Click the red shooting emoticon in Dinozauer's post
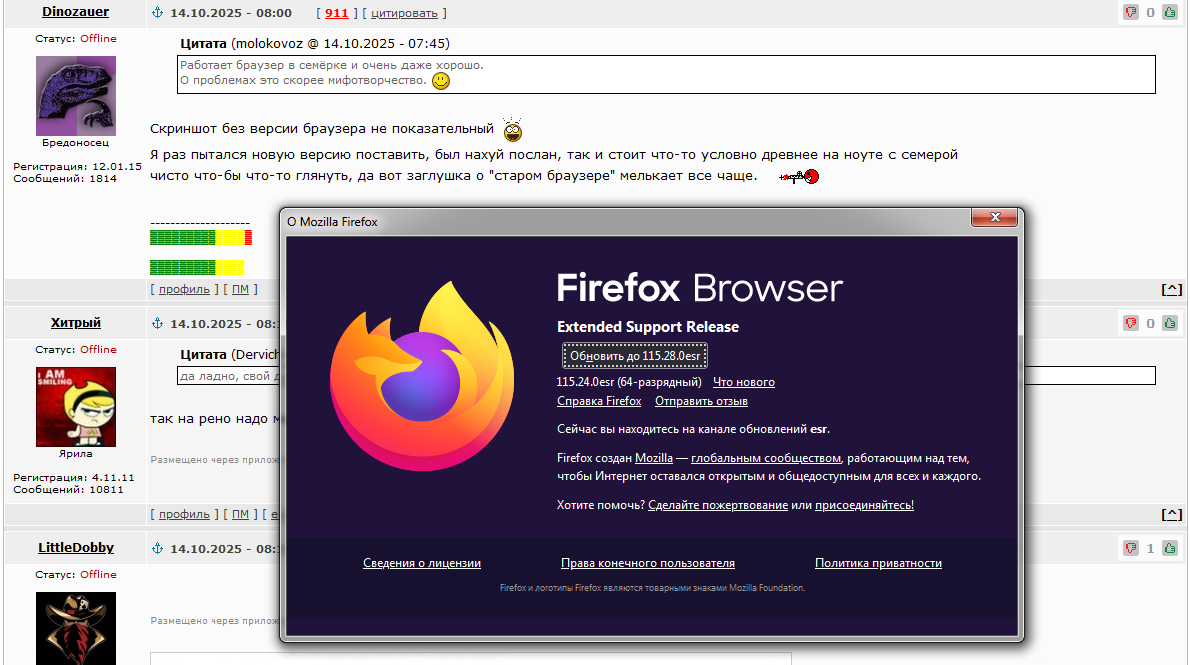The height and width of the screenshot is (665, 1190). 799,177
